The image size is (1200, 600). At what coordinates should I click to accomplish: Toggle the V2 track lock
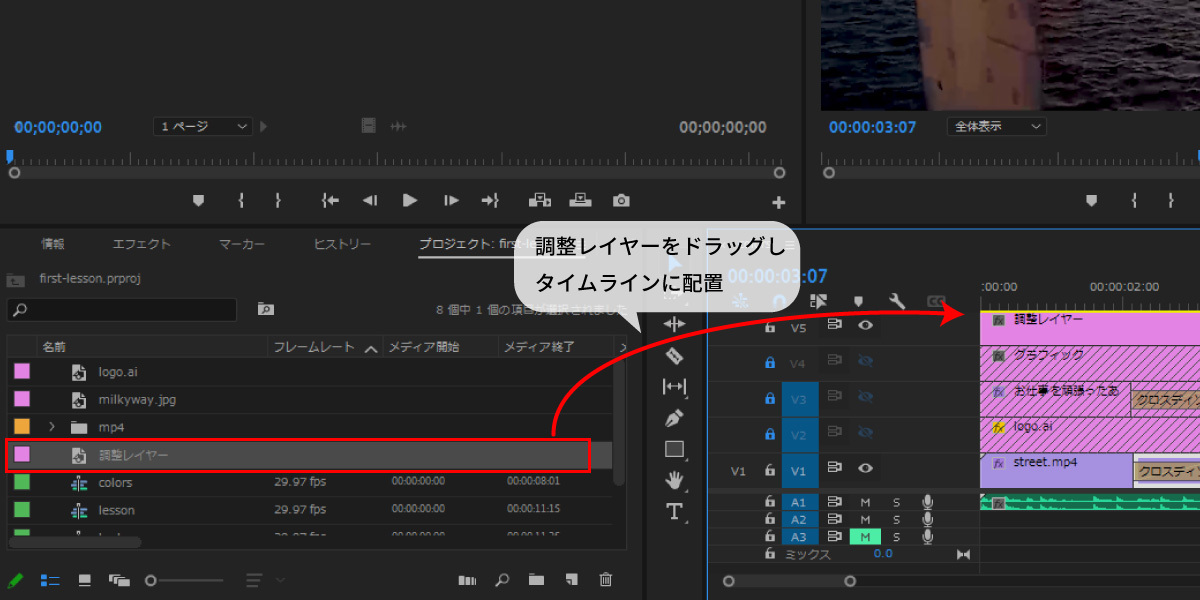click(770, 434)
